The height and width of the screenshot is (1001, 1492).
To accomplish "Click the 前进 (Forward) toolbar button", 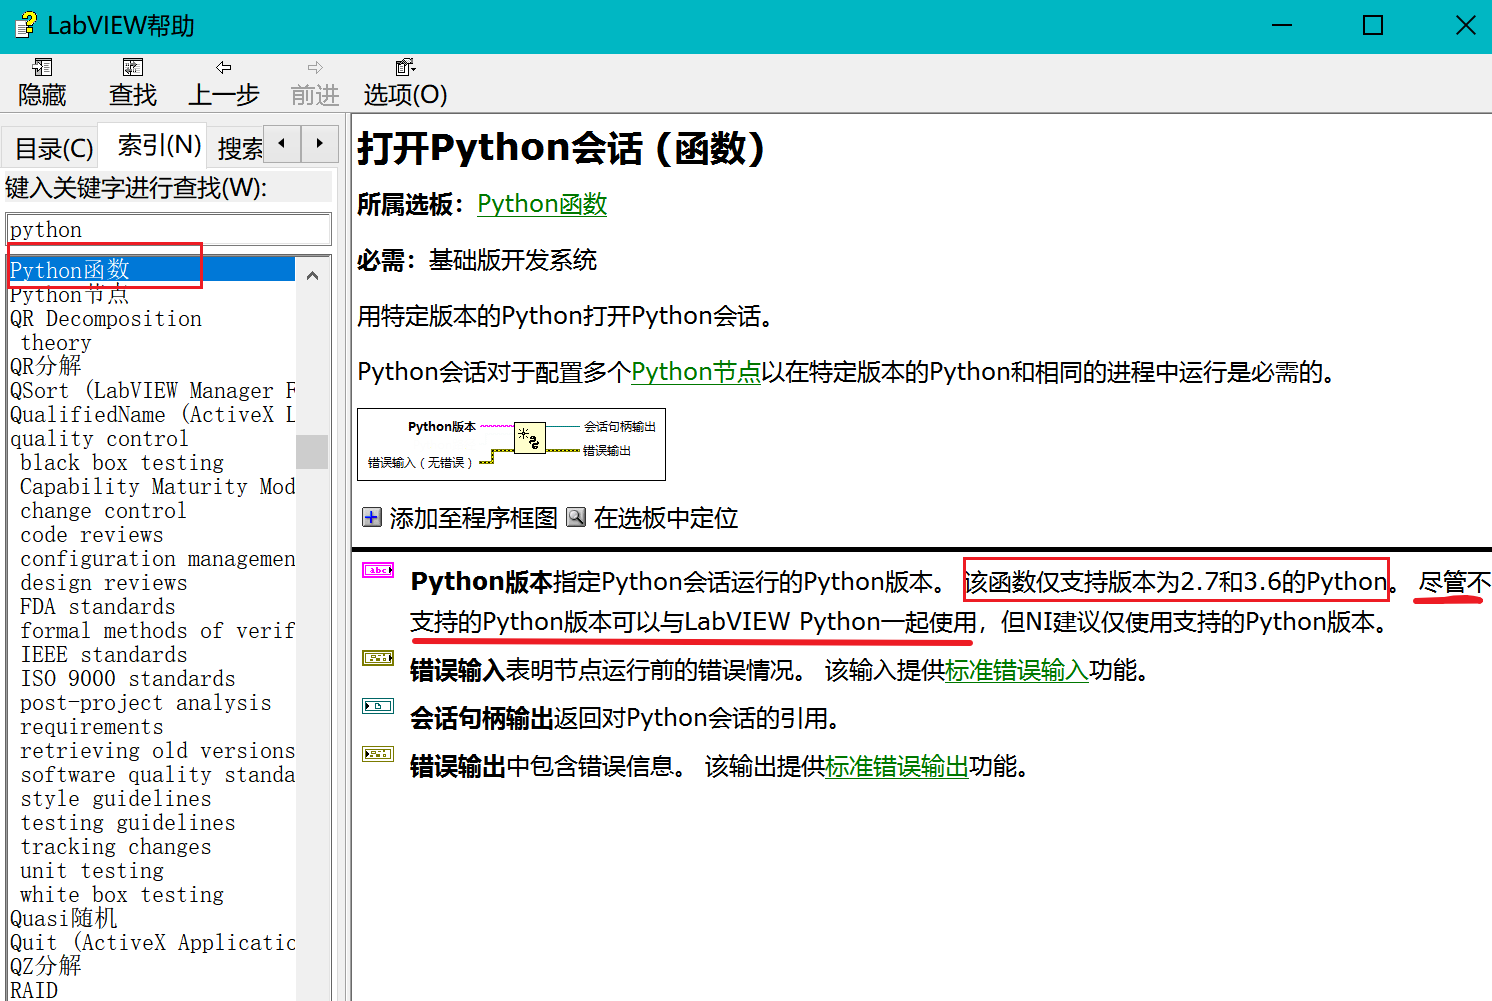I will point(315,83).
